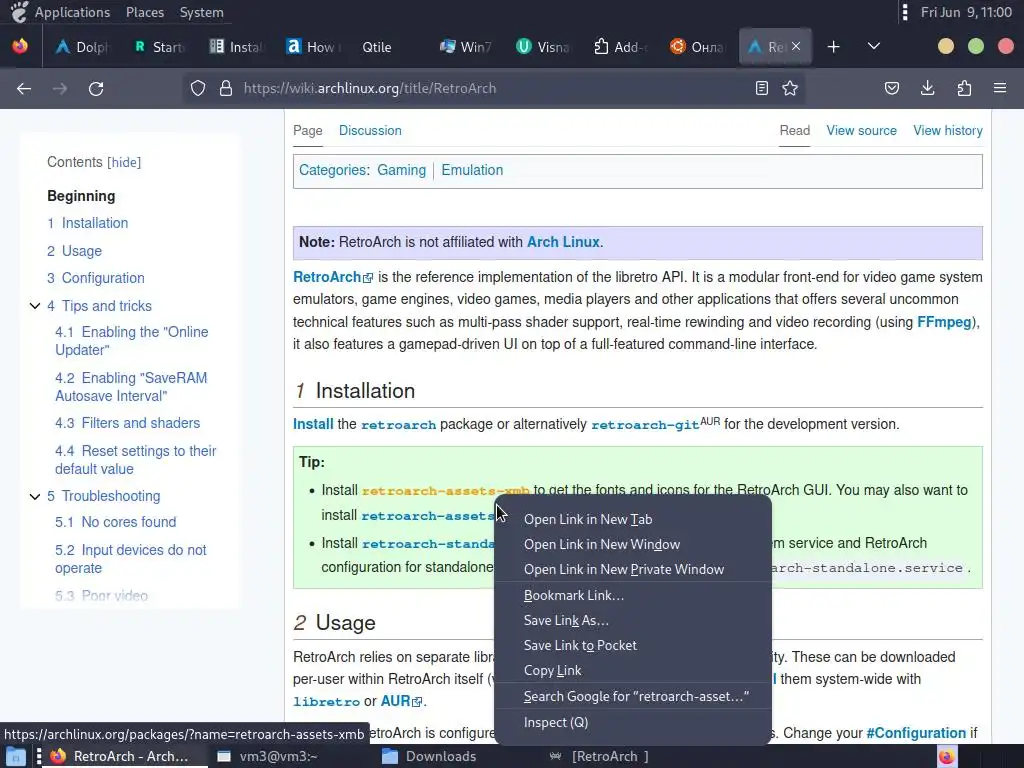Jump to Filters and shaders in contents
Image resolution: width=1024 pixels, height=768 pixels.
tap(127, 423)
